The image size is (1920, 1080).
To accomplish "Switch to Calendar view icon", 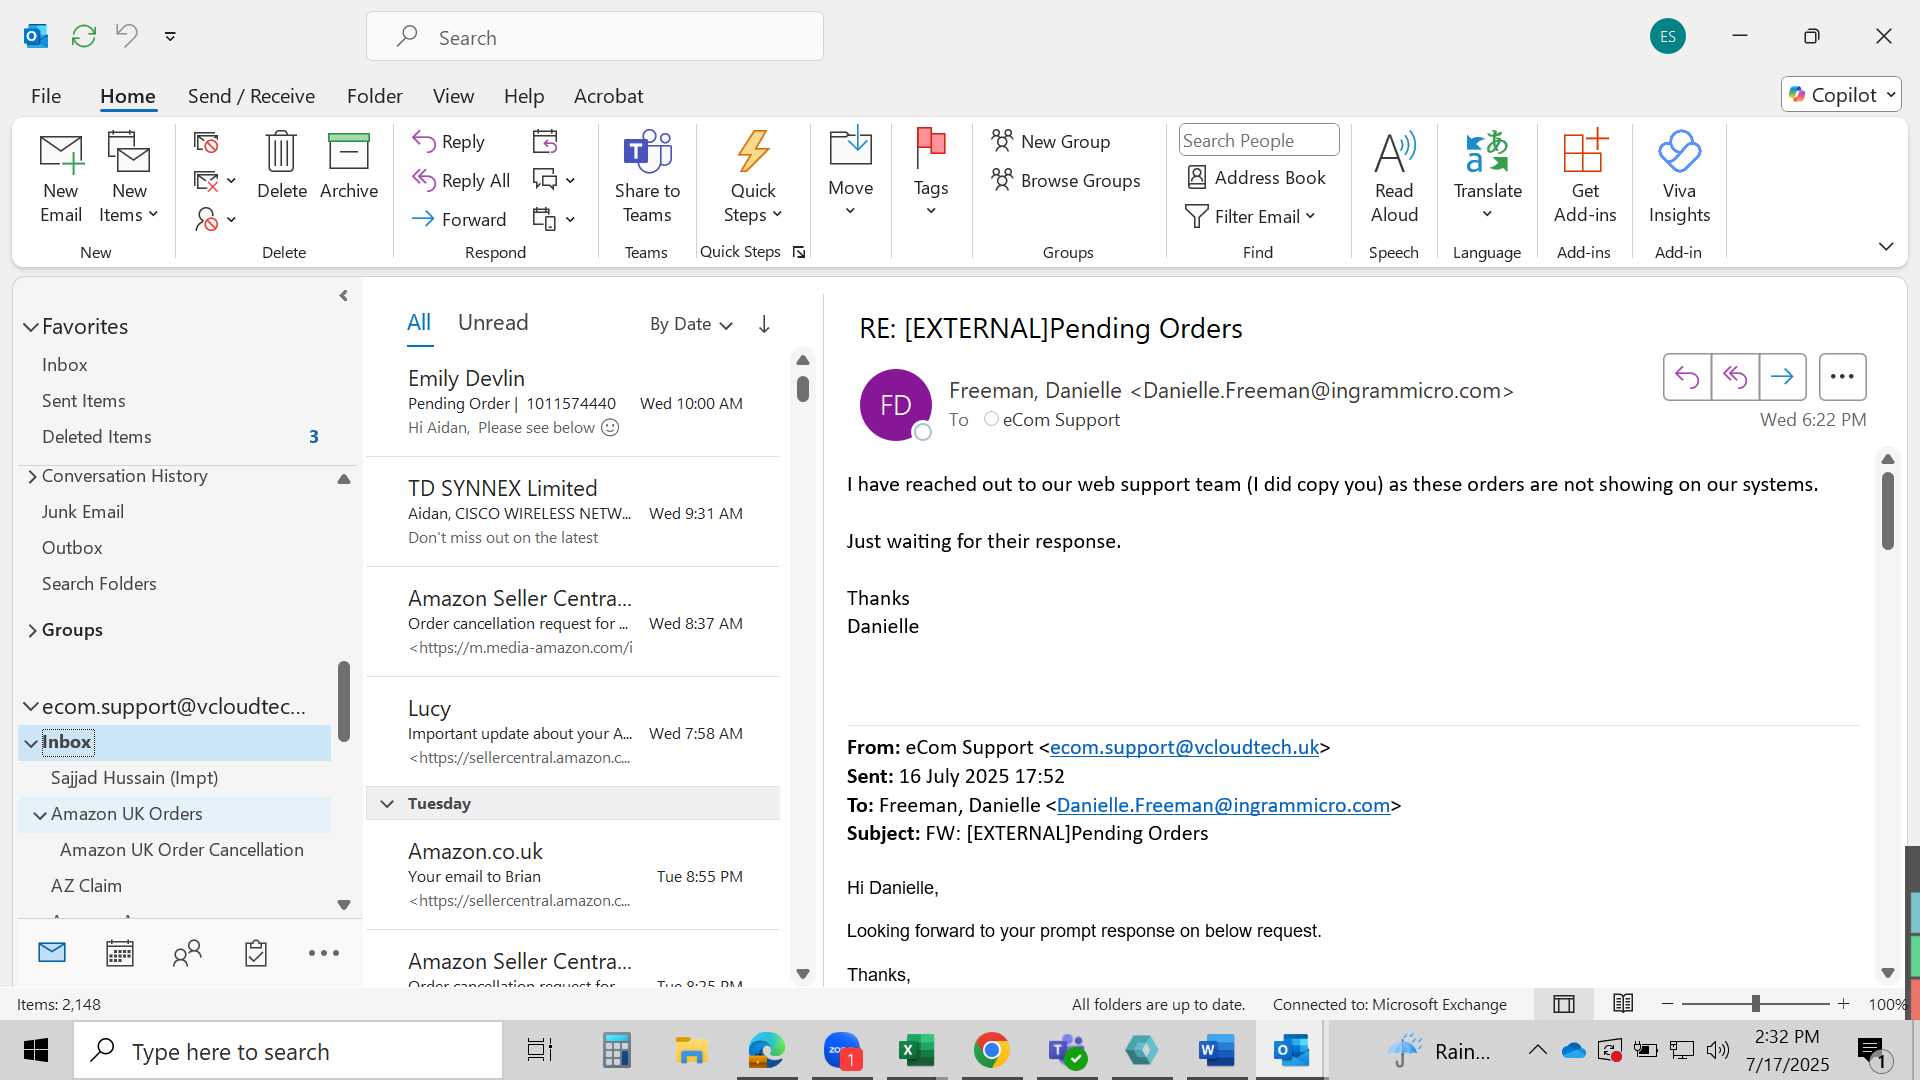I will [x=120, y=953].
